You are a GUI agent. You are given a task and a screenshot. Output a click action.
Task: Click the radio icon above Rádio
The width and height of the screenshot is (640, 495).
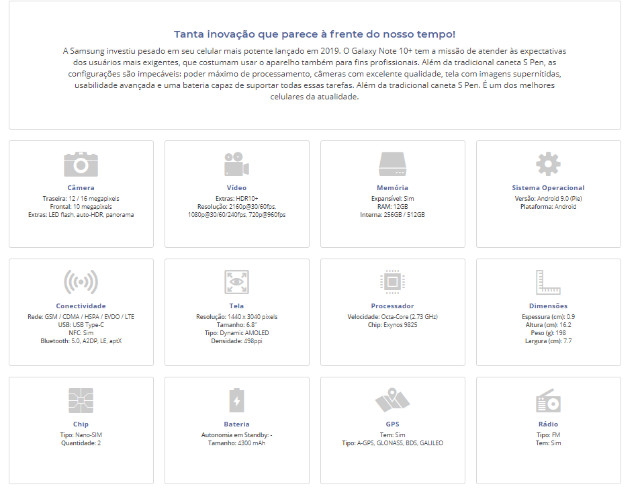click(x=548, y=400)
